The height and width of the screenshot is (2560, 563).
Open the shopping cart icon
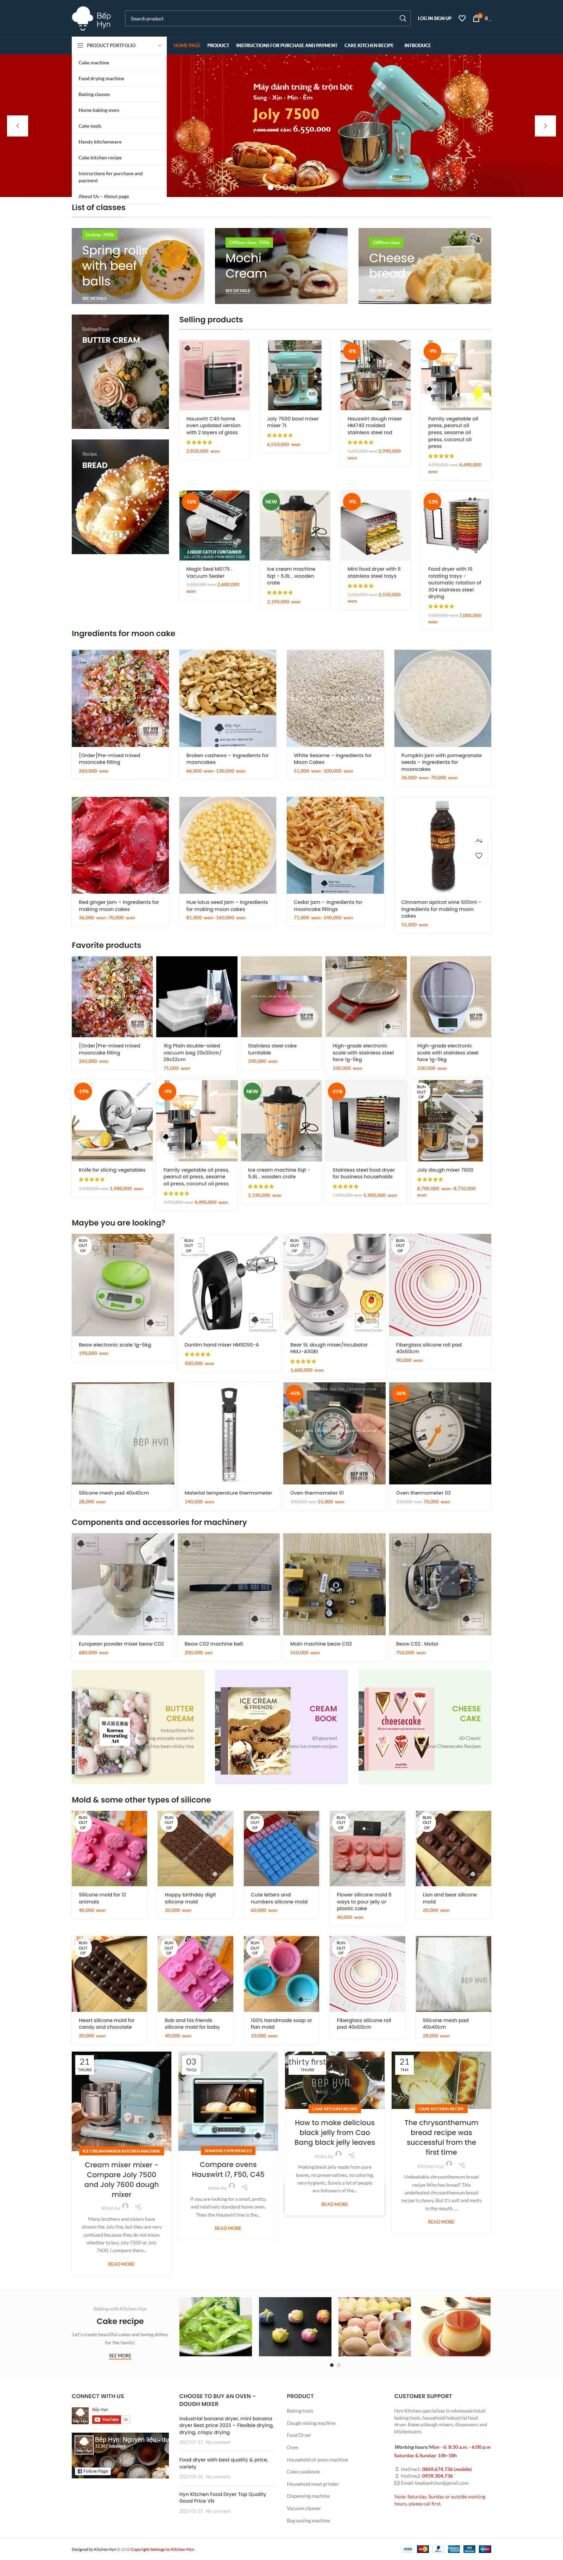click(x=477, y=18)
